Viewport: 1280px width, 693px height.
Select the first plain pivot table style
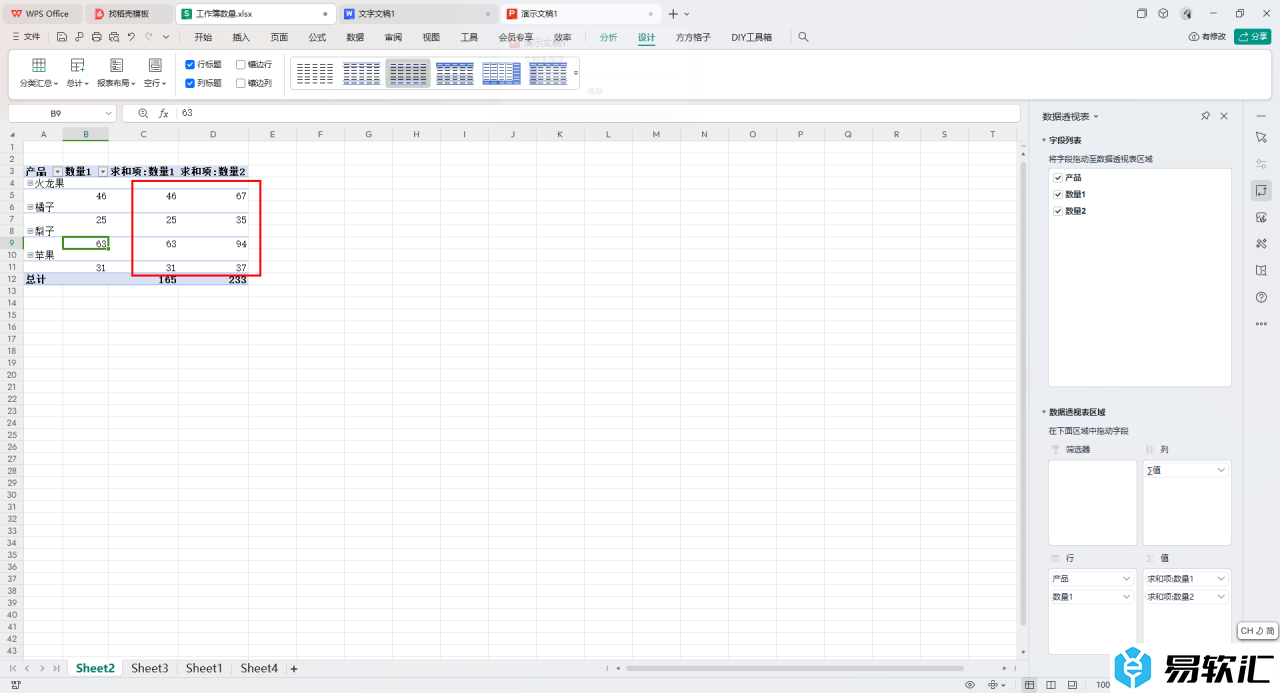tap(315, 73)
